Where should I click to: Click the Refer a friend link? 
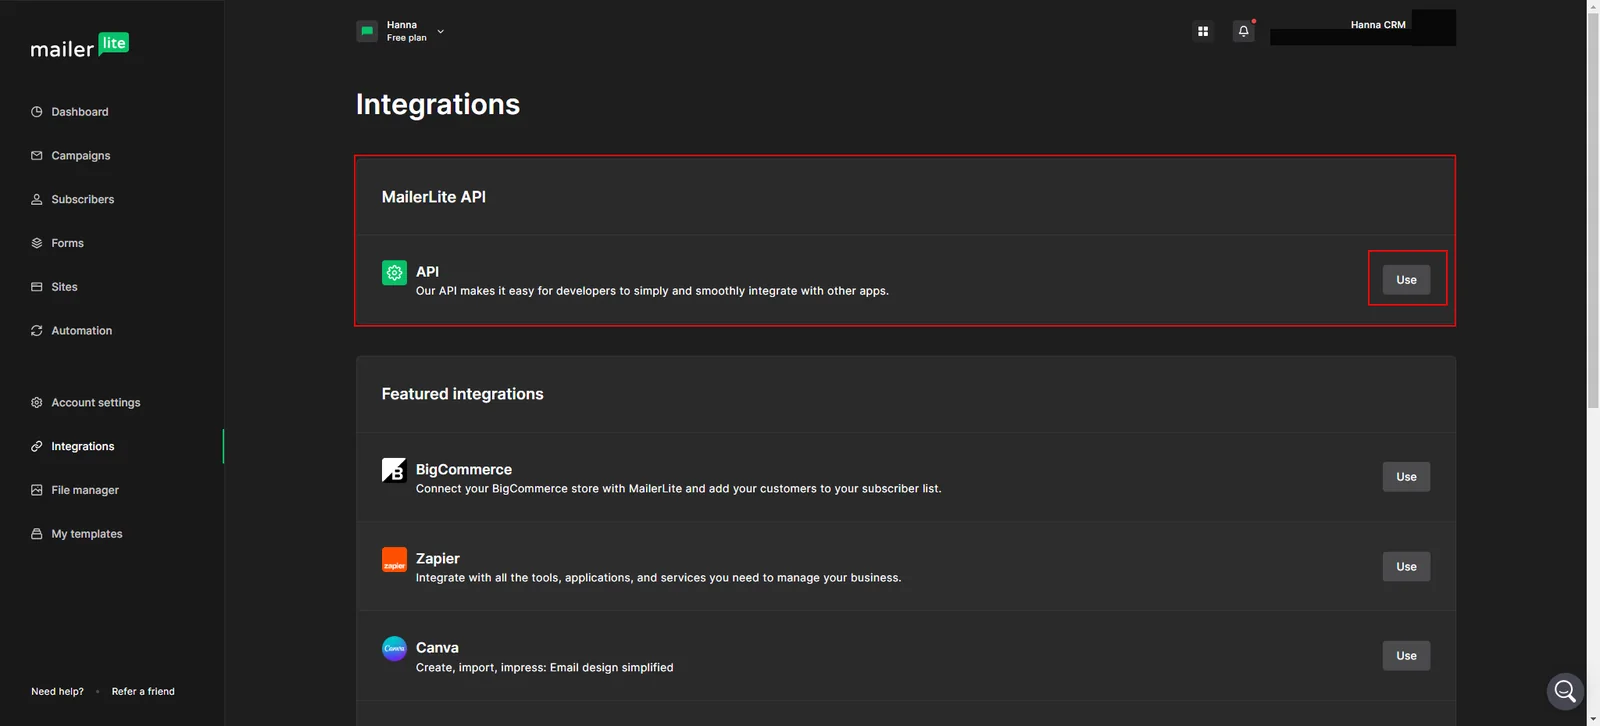[143, 692]
